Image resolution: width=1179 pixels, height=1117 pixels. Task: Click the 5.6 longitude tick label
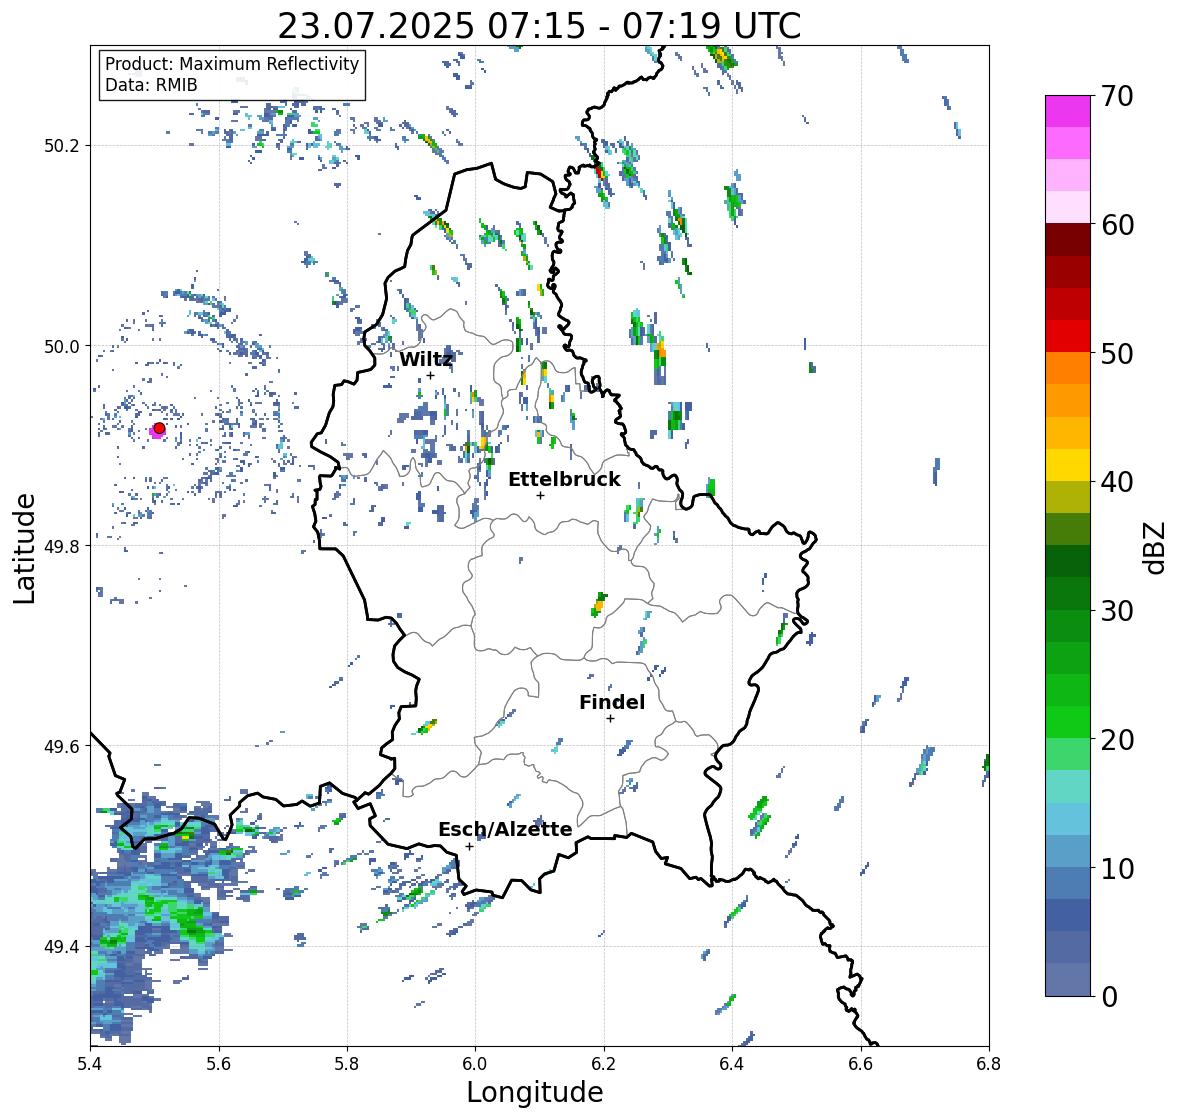pos(219,1064)
